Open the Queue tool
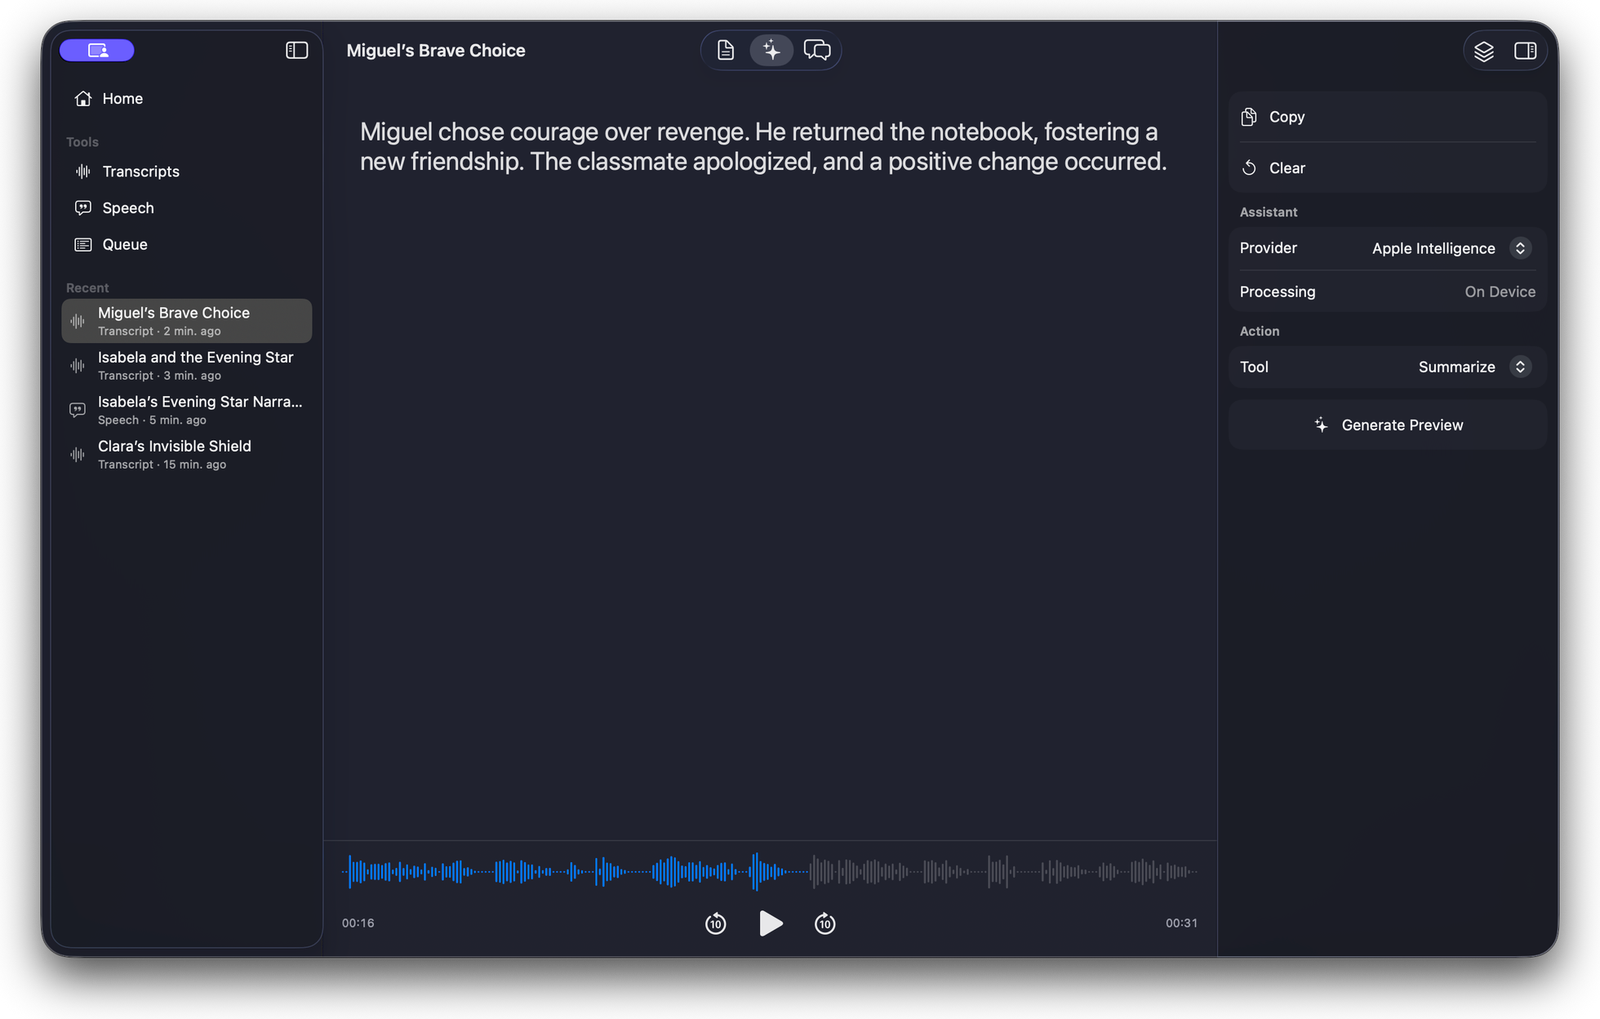The height and width of the screenshot is (1019, 1600). (x=187, y=245)
